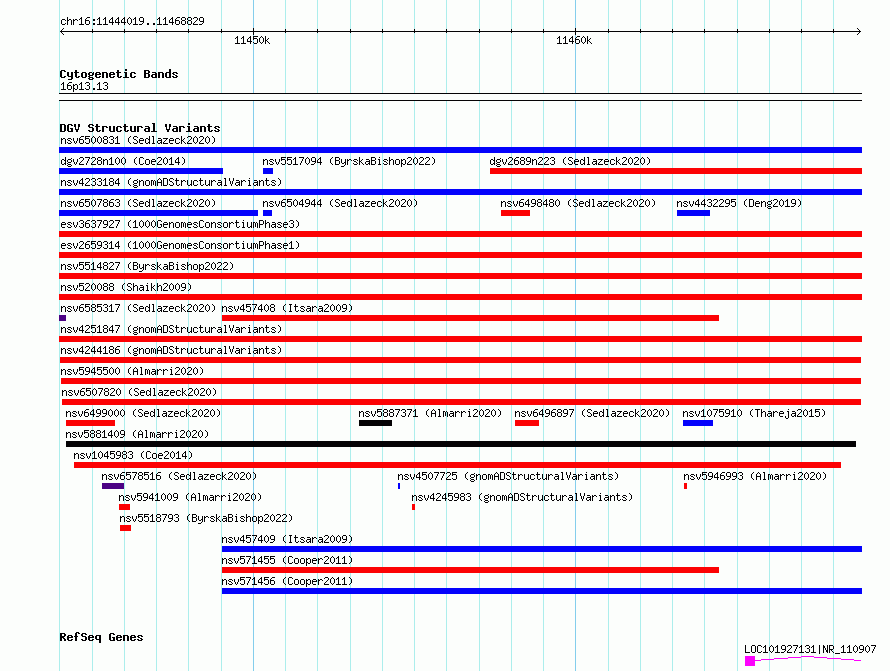The image size is (890, 671).
Task: Open nsv5517094 (ByrskaBishop2022) variant label
Action: [349, 161]
